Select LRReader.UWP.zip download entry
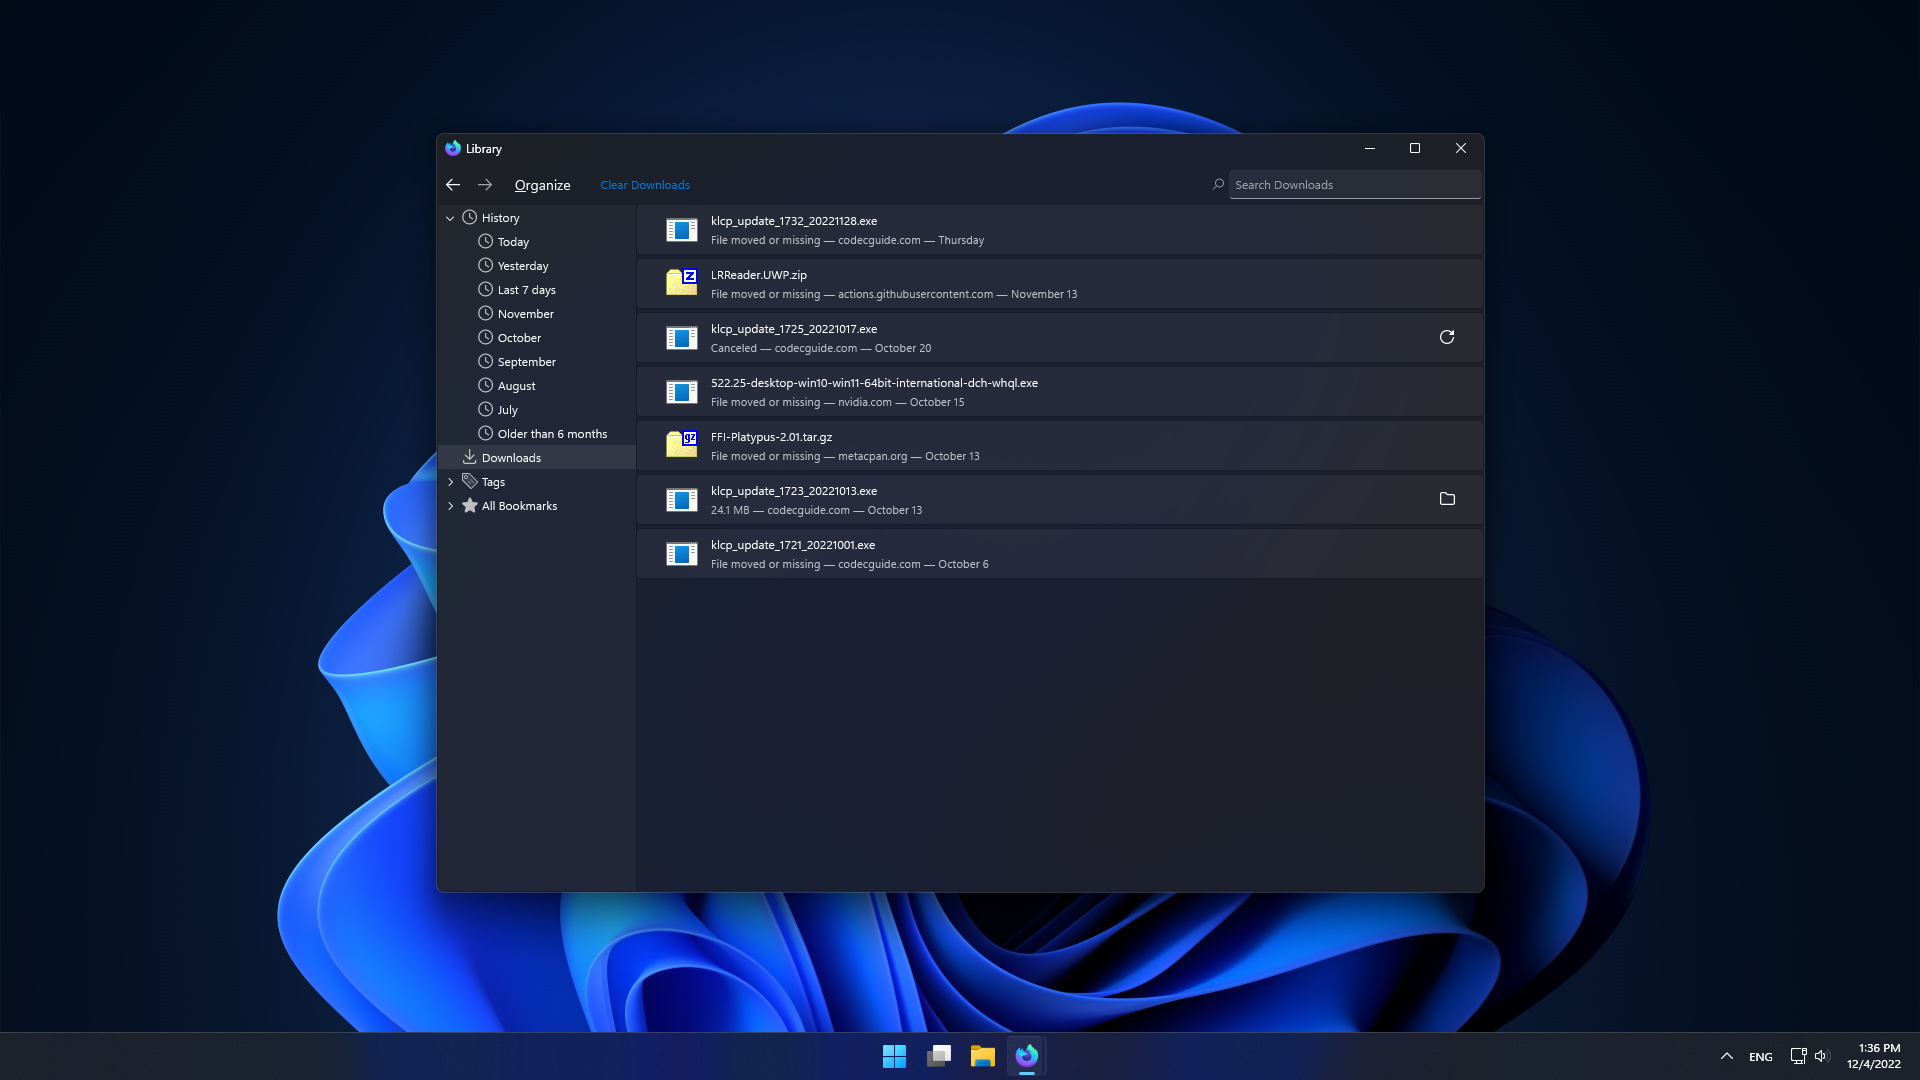This screenshot has height=1080, width=1920. coord(1059,284)
